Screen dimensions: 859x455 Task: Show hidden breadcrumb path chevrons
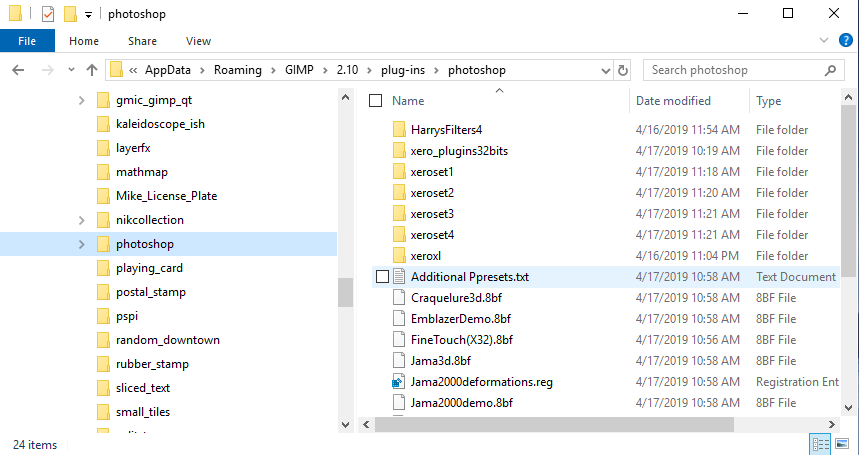133,70
